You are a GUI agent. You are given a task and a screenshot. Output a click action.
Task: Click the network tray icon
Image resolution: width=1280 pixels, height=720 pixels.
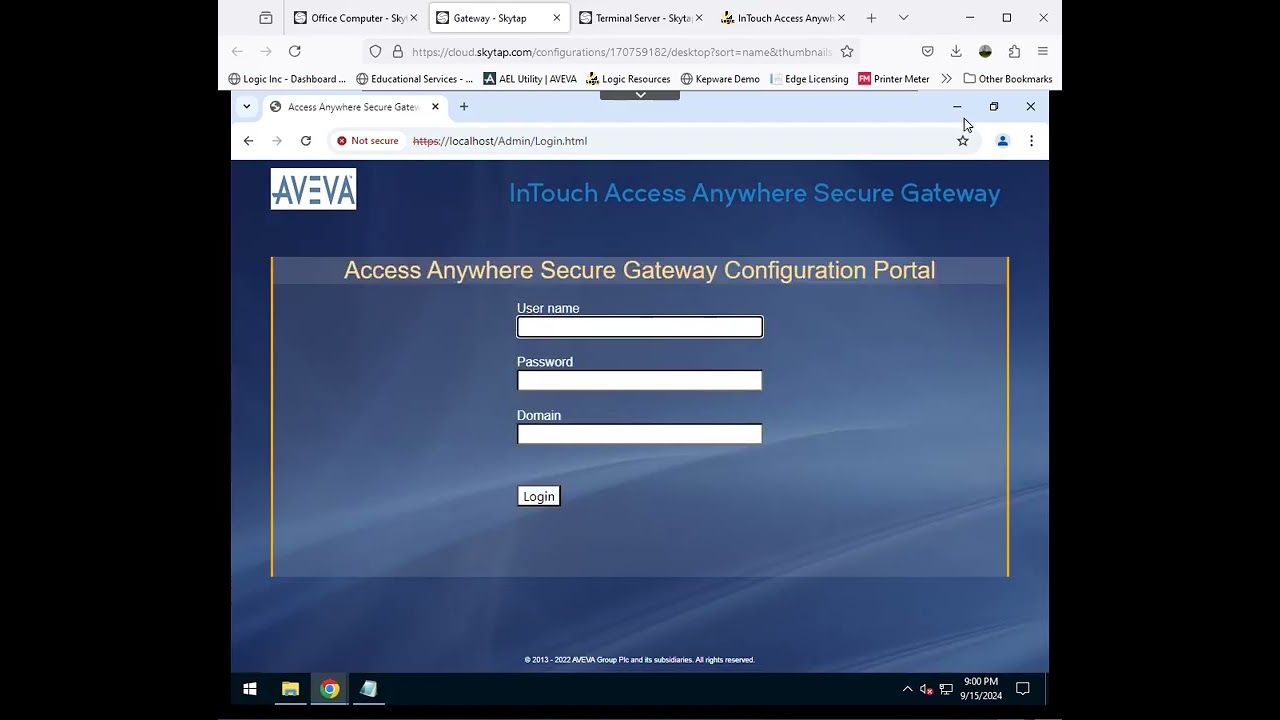click(x=946, y=689)
